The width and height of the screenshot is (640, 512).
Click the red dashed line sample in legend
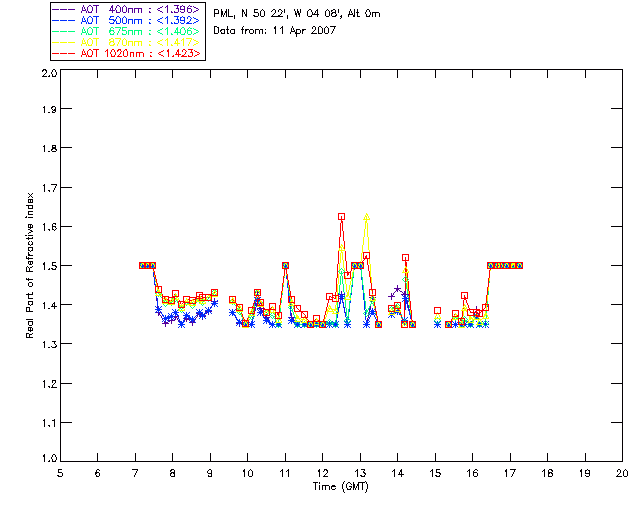64,53
